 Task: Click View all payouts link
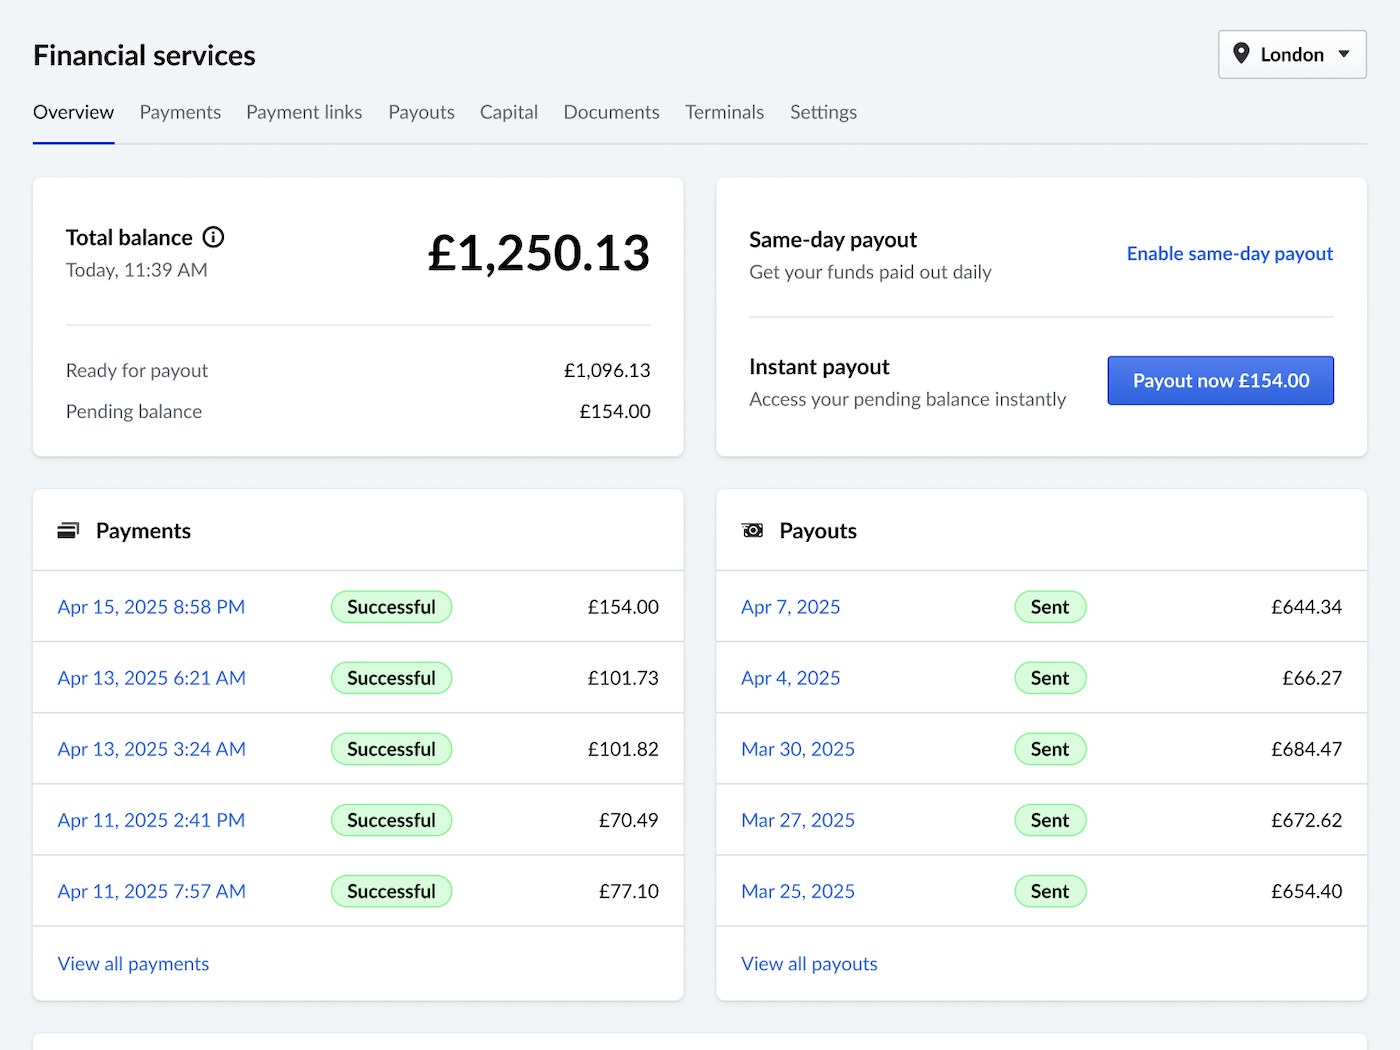tap(809, 964)
